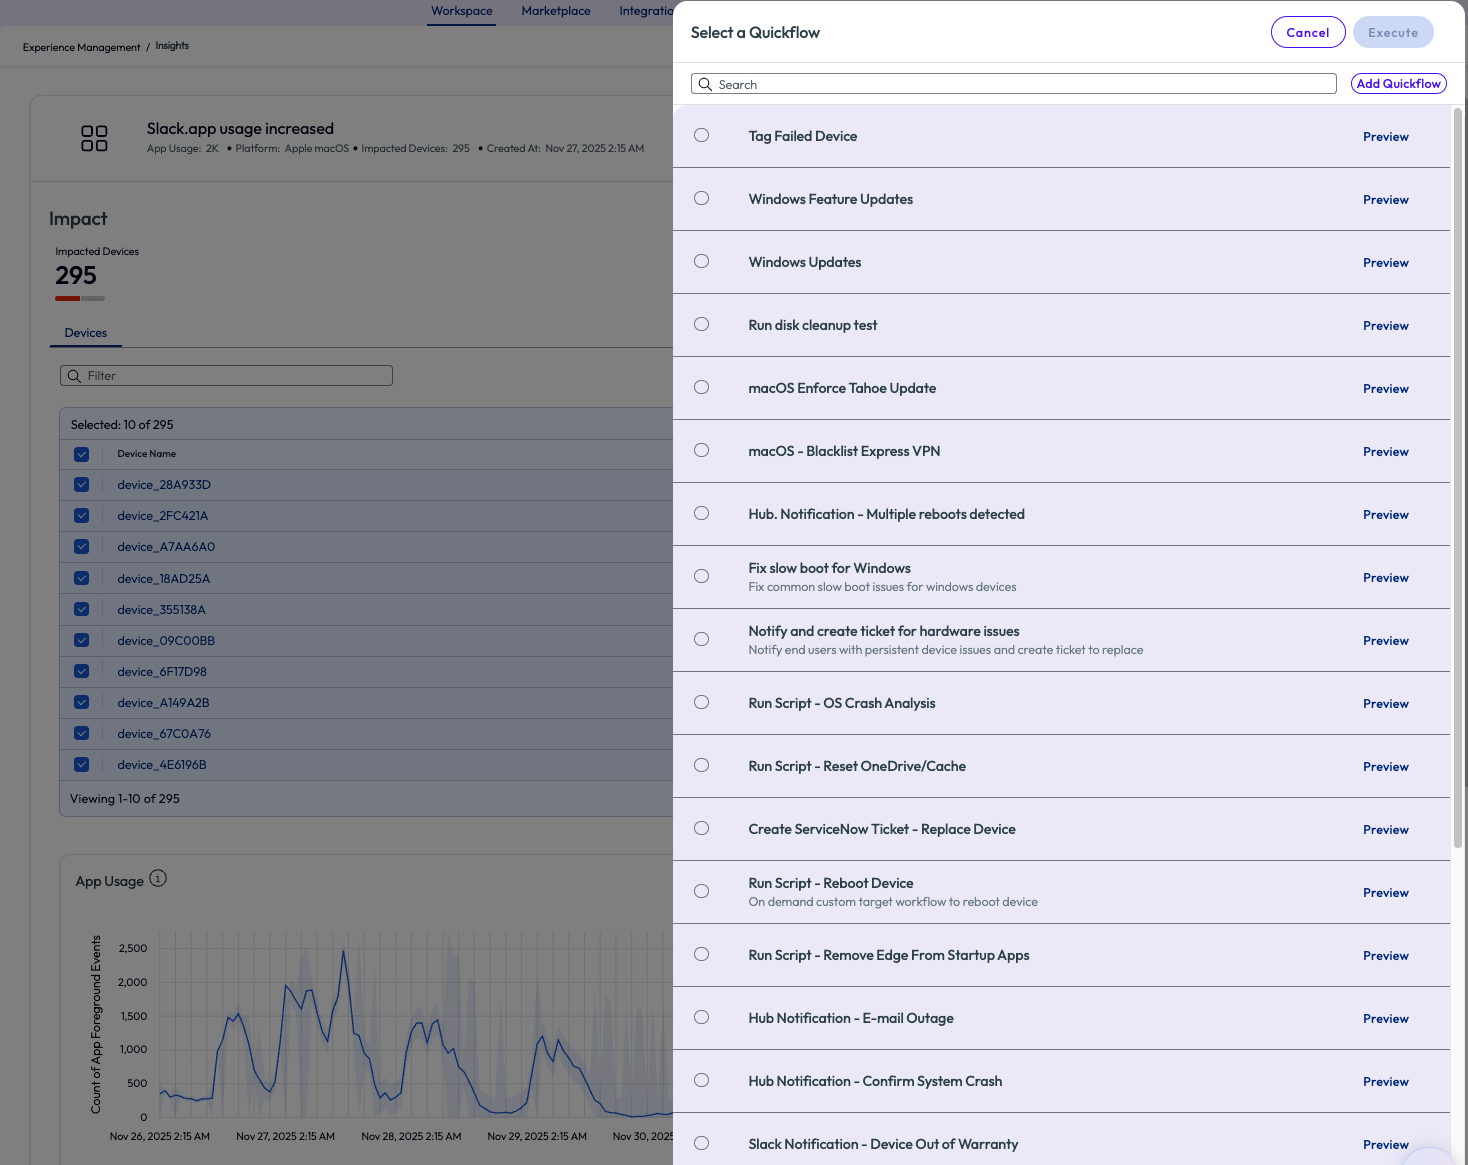
Task: Open the Marketplace tab
Action: (556, 11)
